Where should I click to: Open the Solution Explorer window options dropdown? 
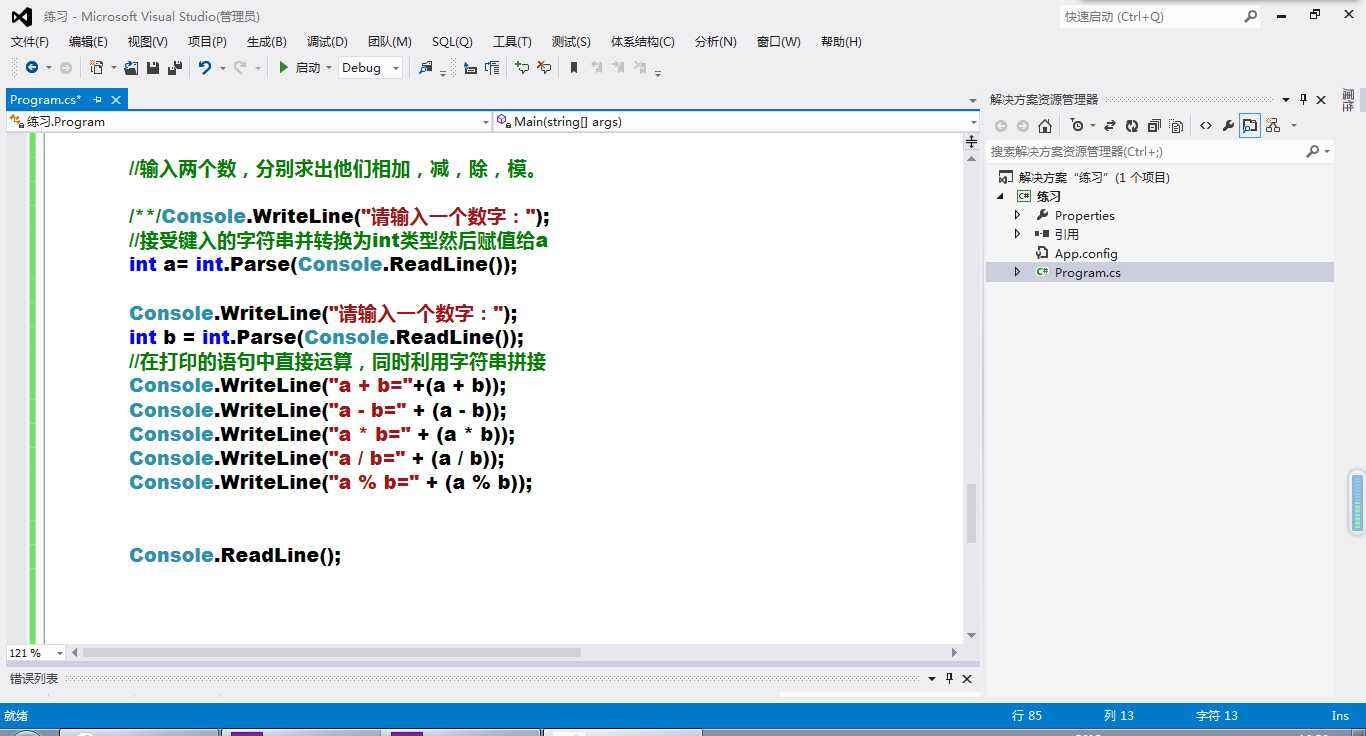pyautogui.click(x=1286, y=99)
